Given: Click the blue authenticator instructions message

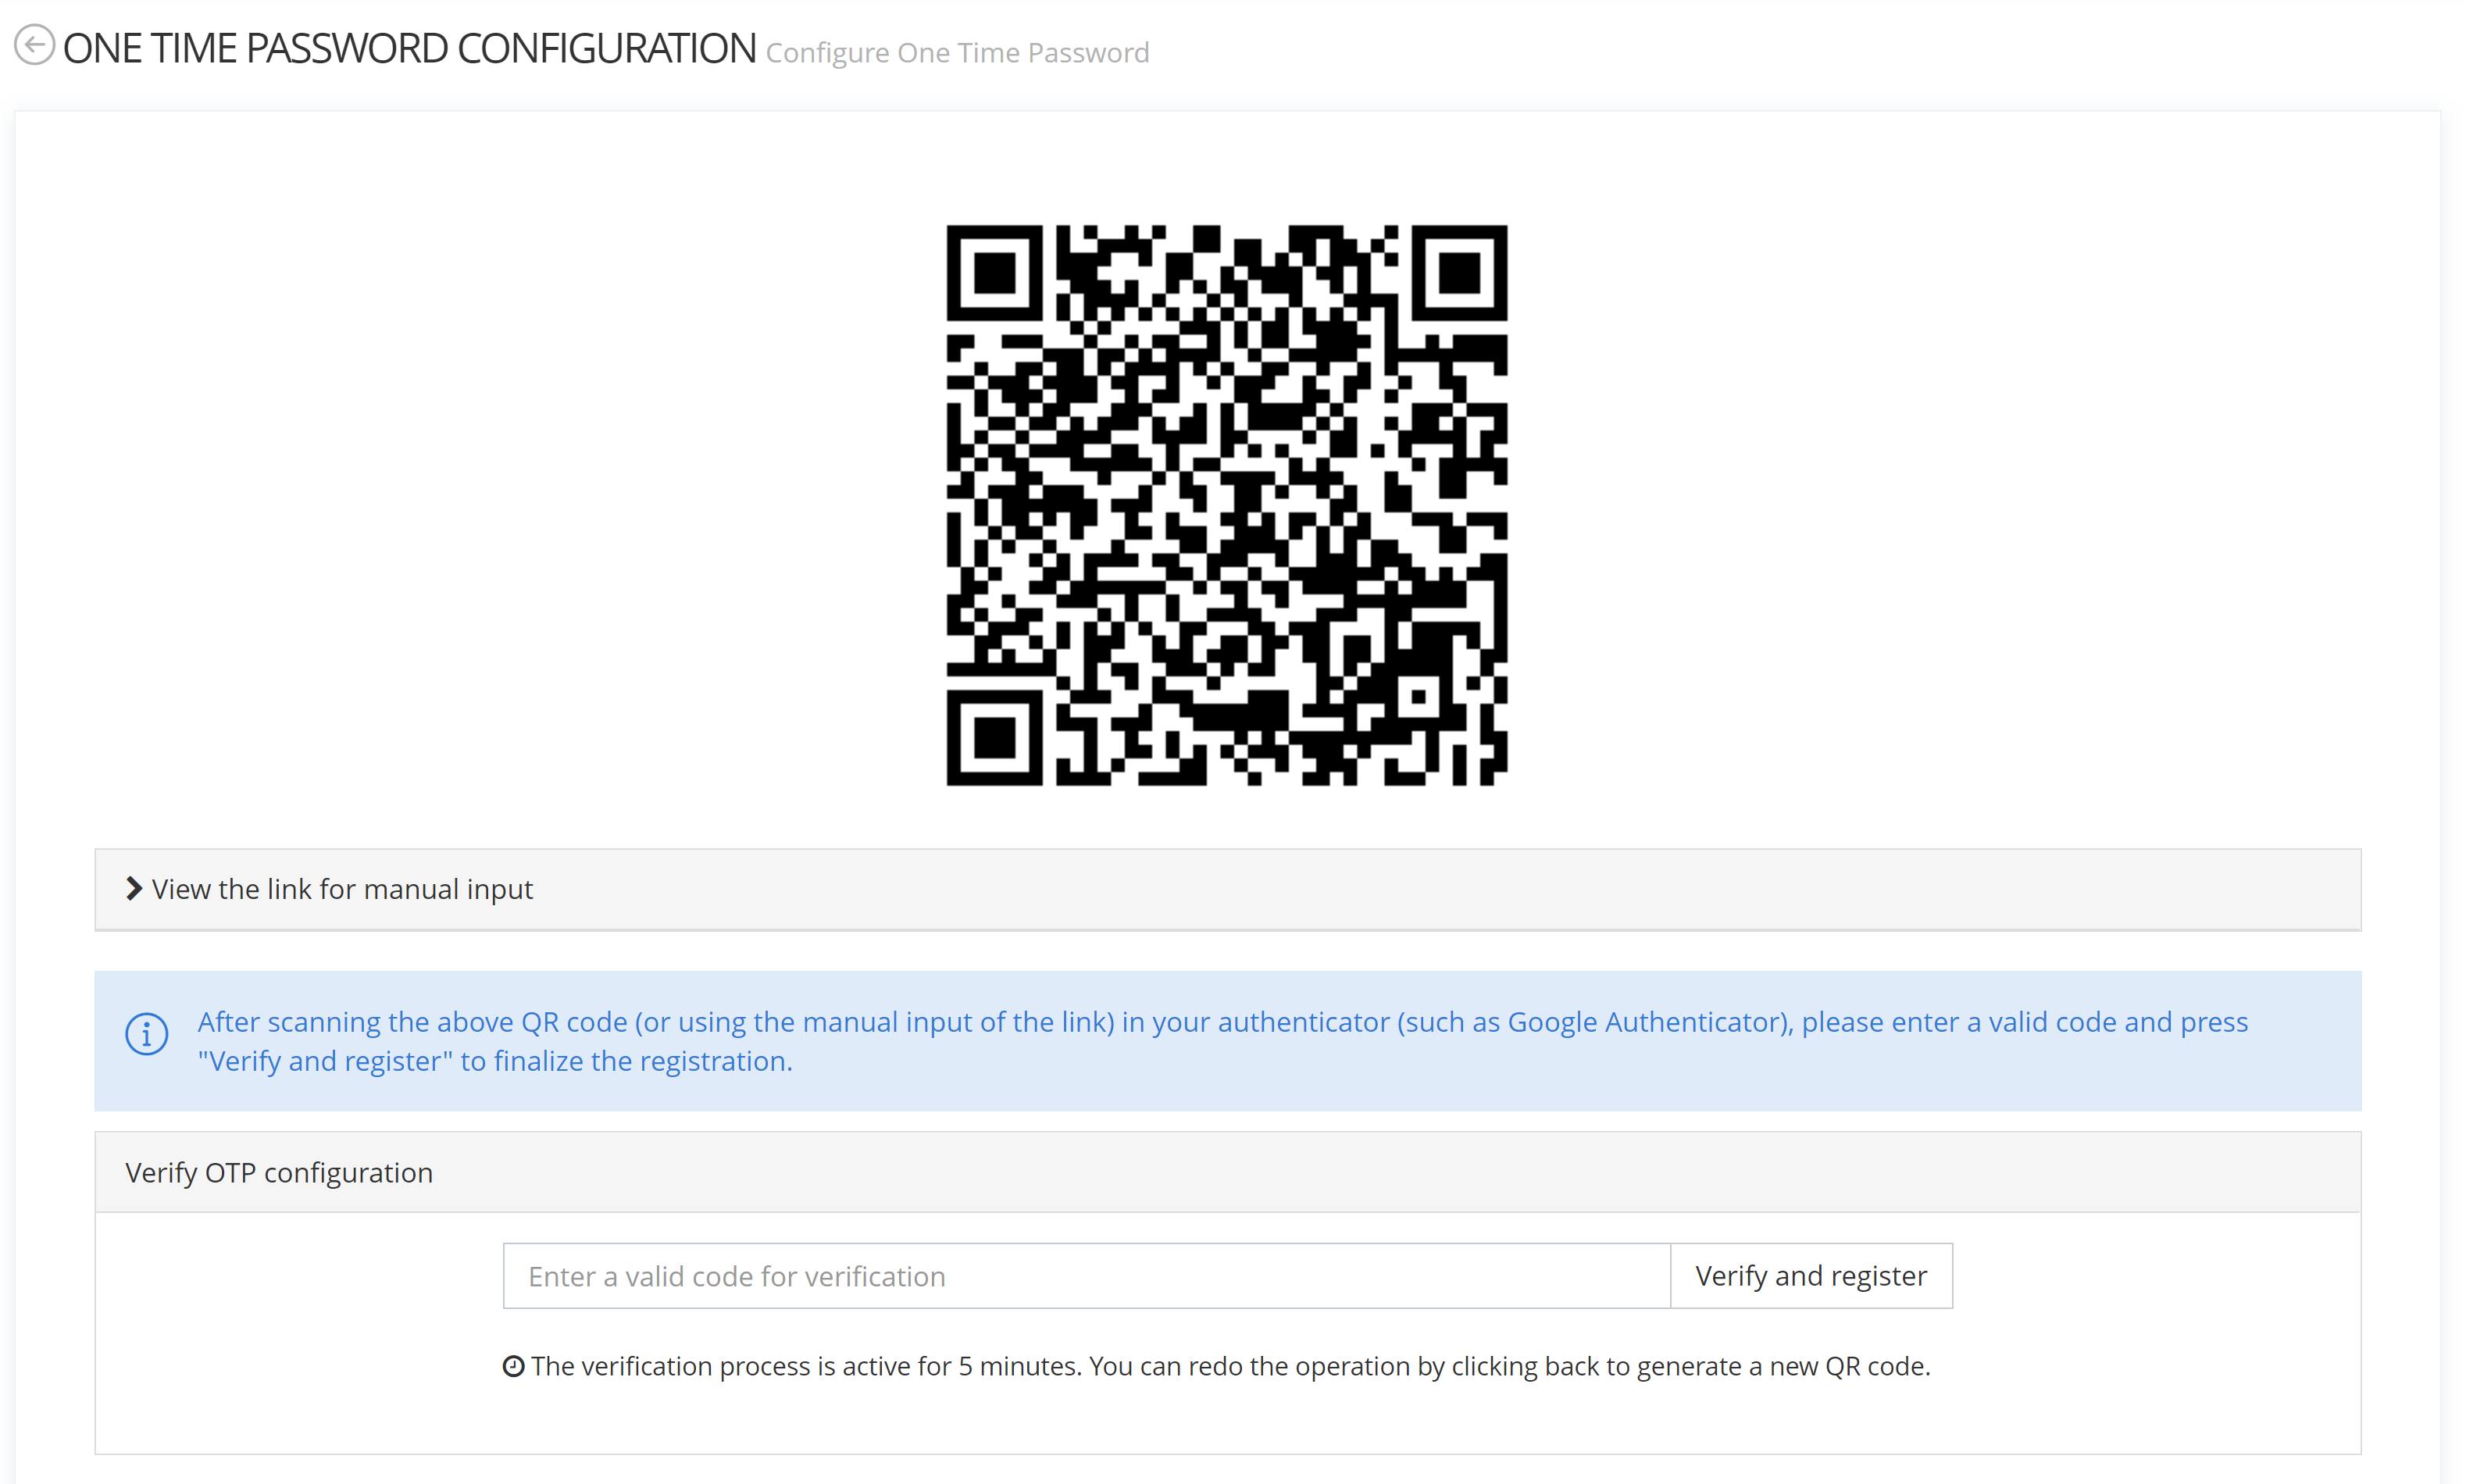Looking at the screenshot, I should tap(1222, 1041).
